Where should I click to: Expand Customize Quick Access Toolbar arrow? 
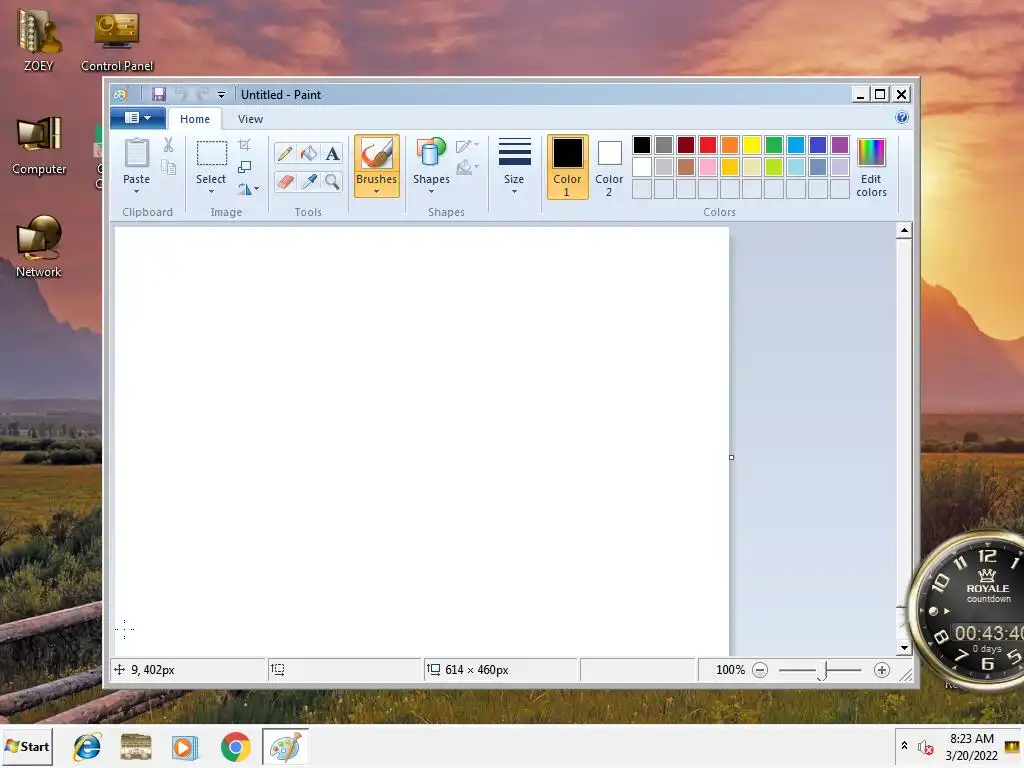click(x=221, y=95)
